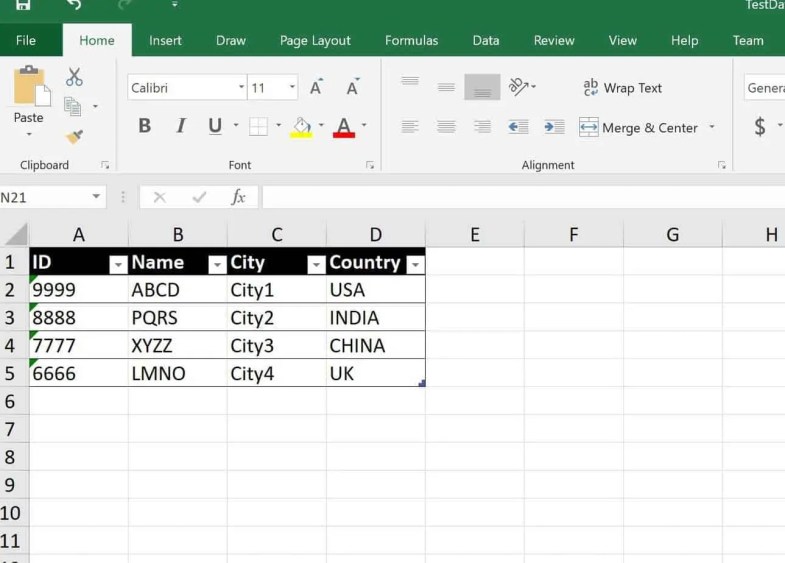Viewport: 785px width, 563px height.
Task: Click the Copy icon
Action: click(73, 107)
